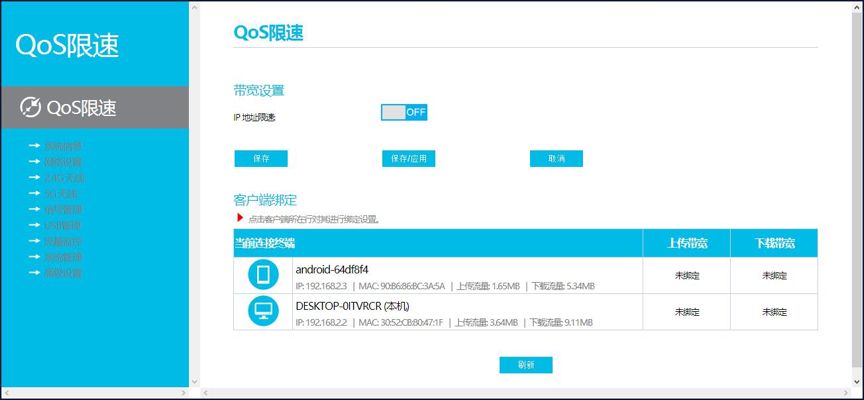Select the highlighted QoS限速 sidebar section
Image resolution: width=864 pixels, height=400 pixels.
tap(94, 107)
